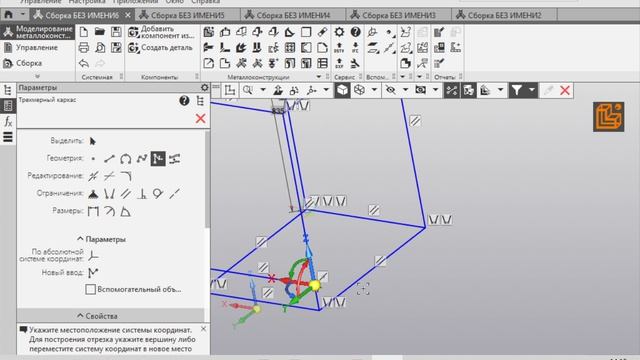Toggle the filter funnel button
This screenshot has height=360, width=640.
point(517,90)
